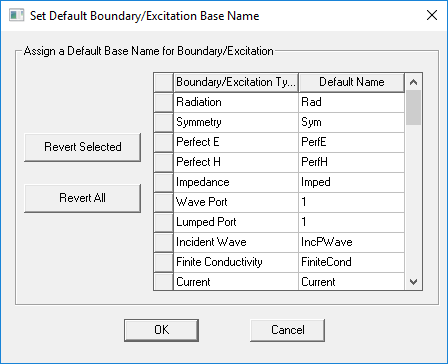Edit the PerfE default name field
The height and width of the screenshot is (364, 448).
[x=351, y=142]
